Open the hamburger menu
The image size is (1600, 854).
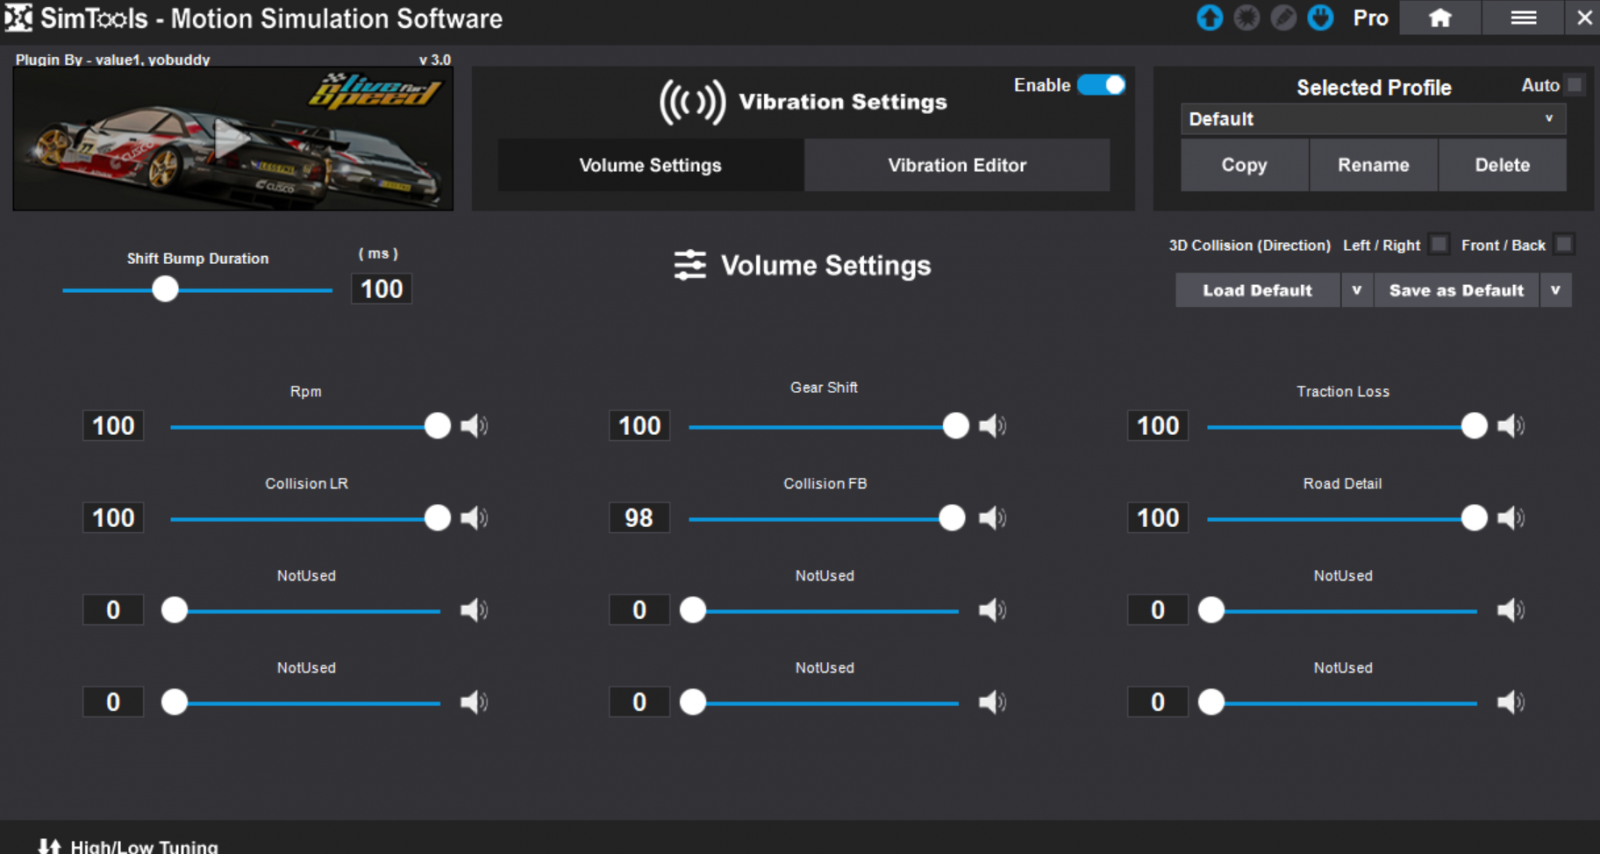1523,18
